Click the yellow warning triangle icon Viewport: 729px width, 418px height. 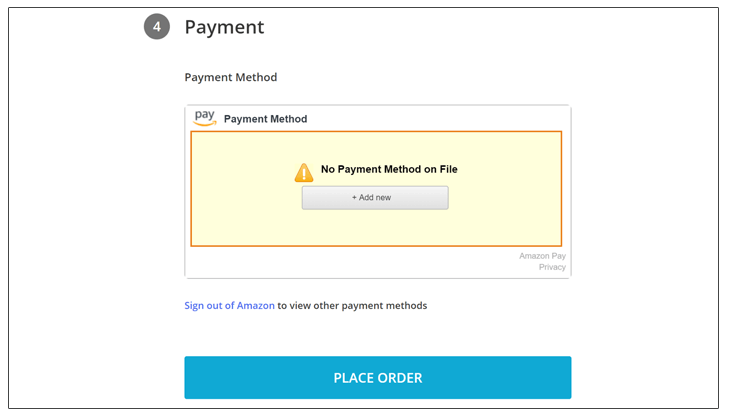pos(304,172)
